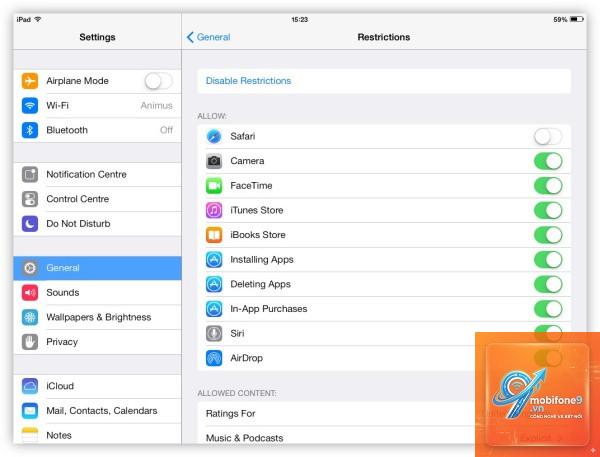Tap the Siri microphone icon

click(214, 333)
